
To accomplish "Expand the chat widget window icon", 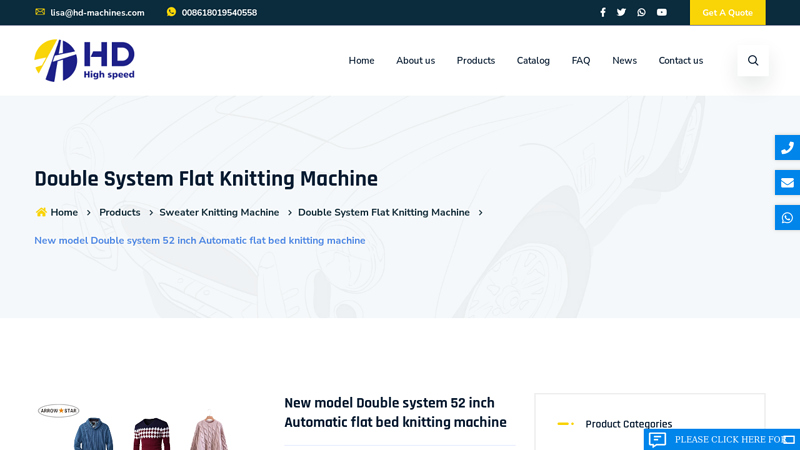I will click(x=789, y=439).
